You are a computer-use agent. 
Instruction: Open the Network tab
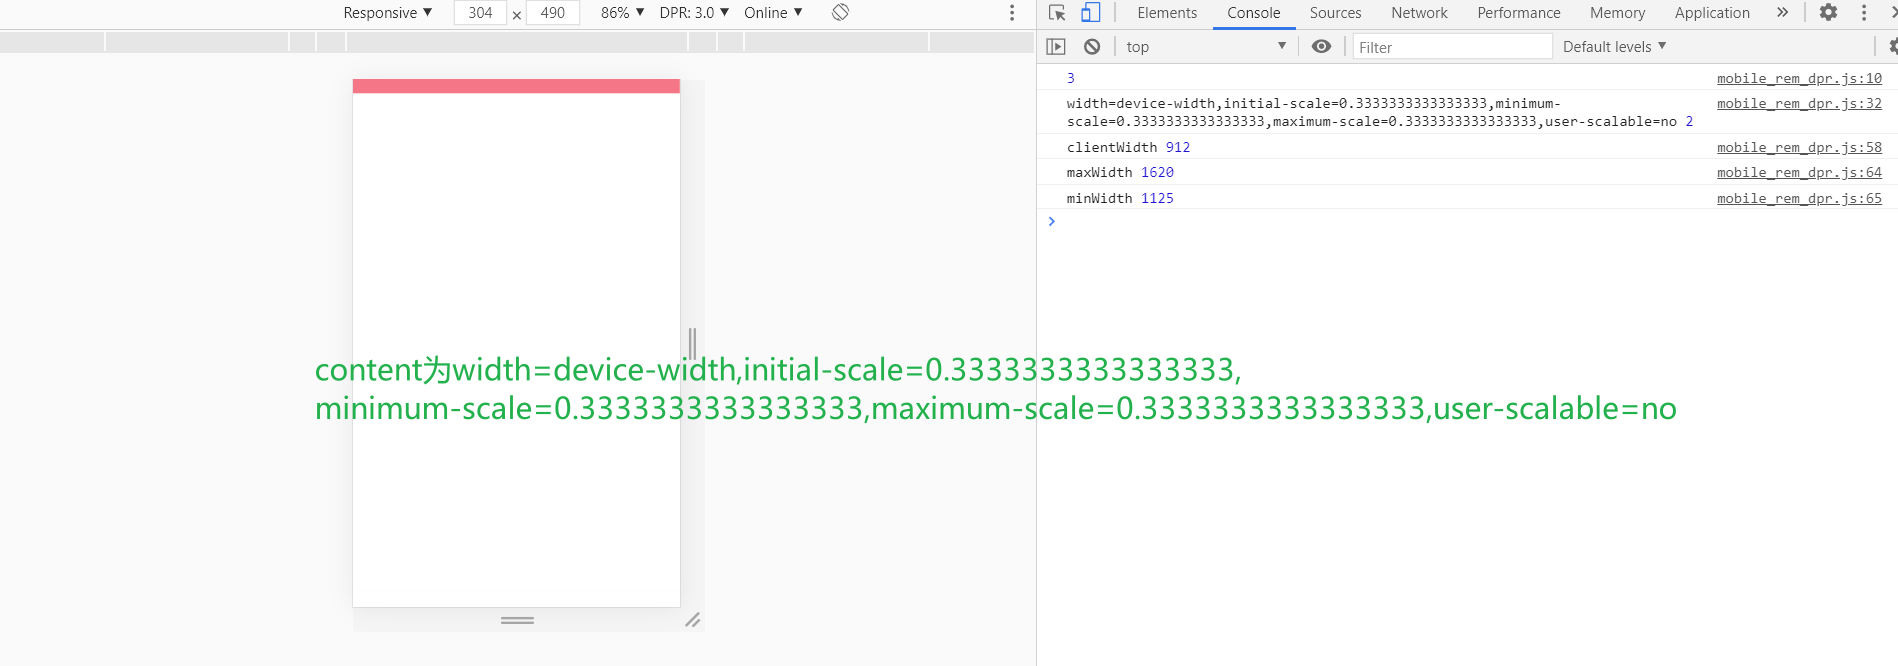(1419, 13)
